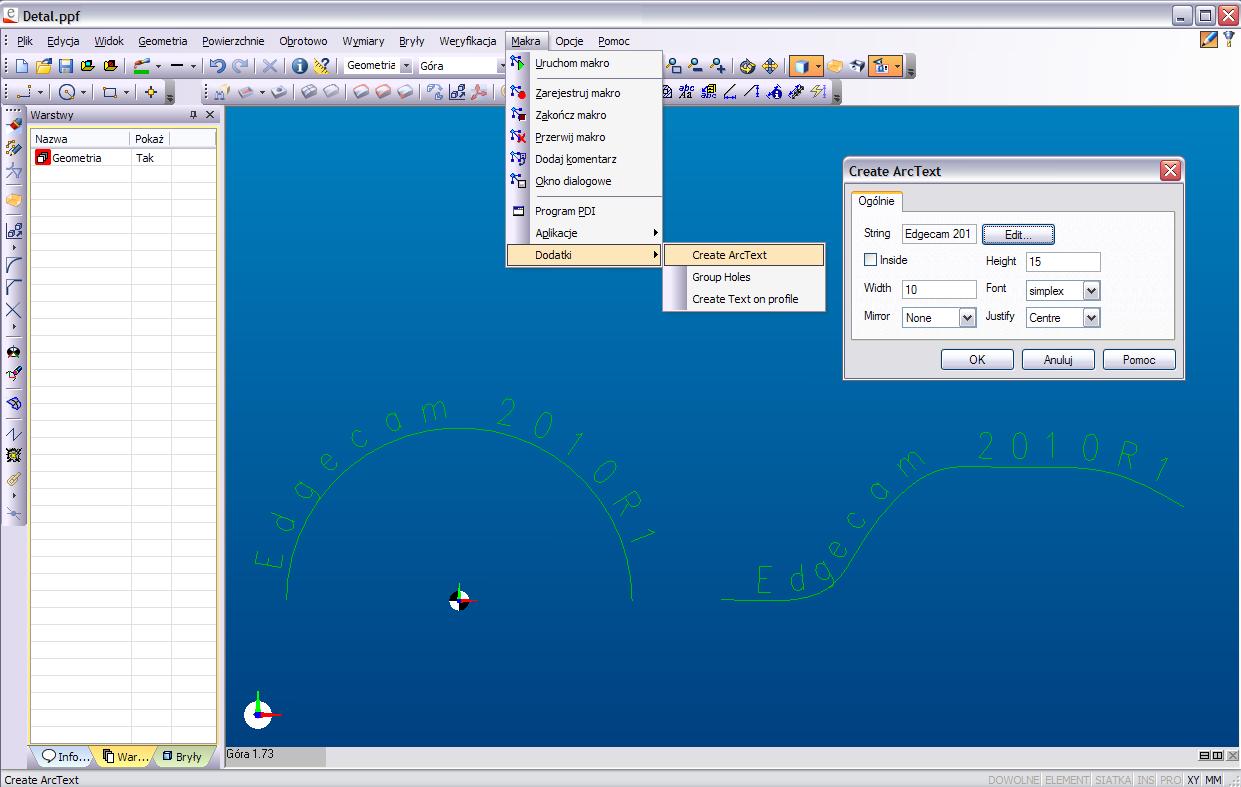The image size is (1241, 787).
Task: Click the OK button in Create ArcText
Action: pos(977,360)
